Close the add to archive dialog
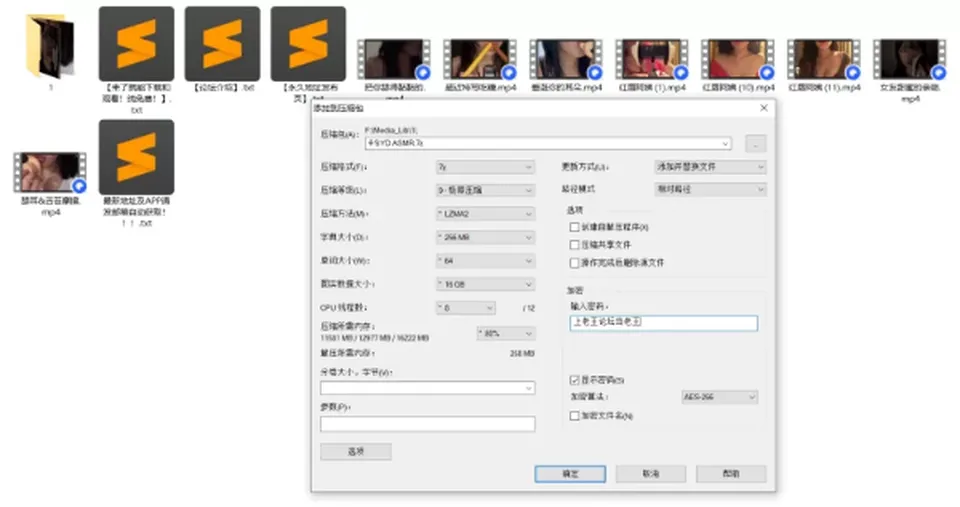Image resolution: width=960 pixels, height=507 pixels. click(763, 108)
